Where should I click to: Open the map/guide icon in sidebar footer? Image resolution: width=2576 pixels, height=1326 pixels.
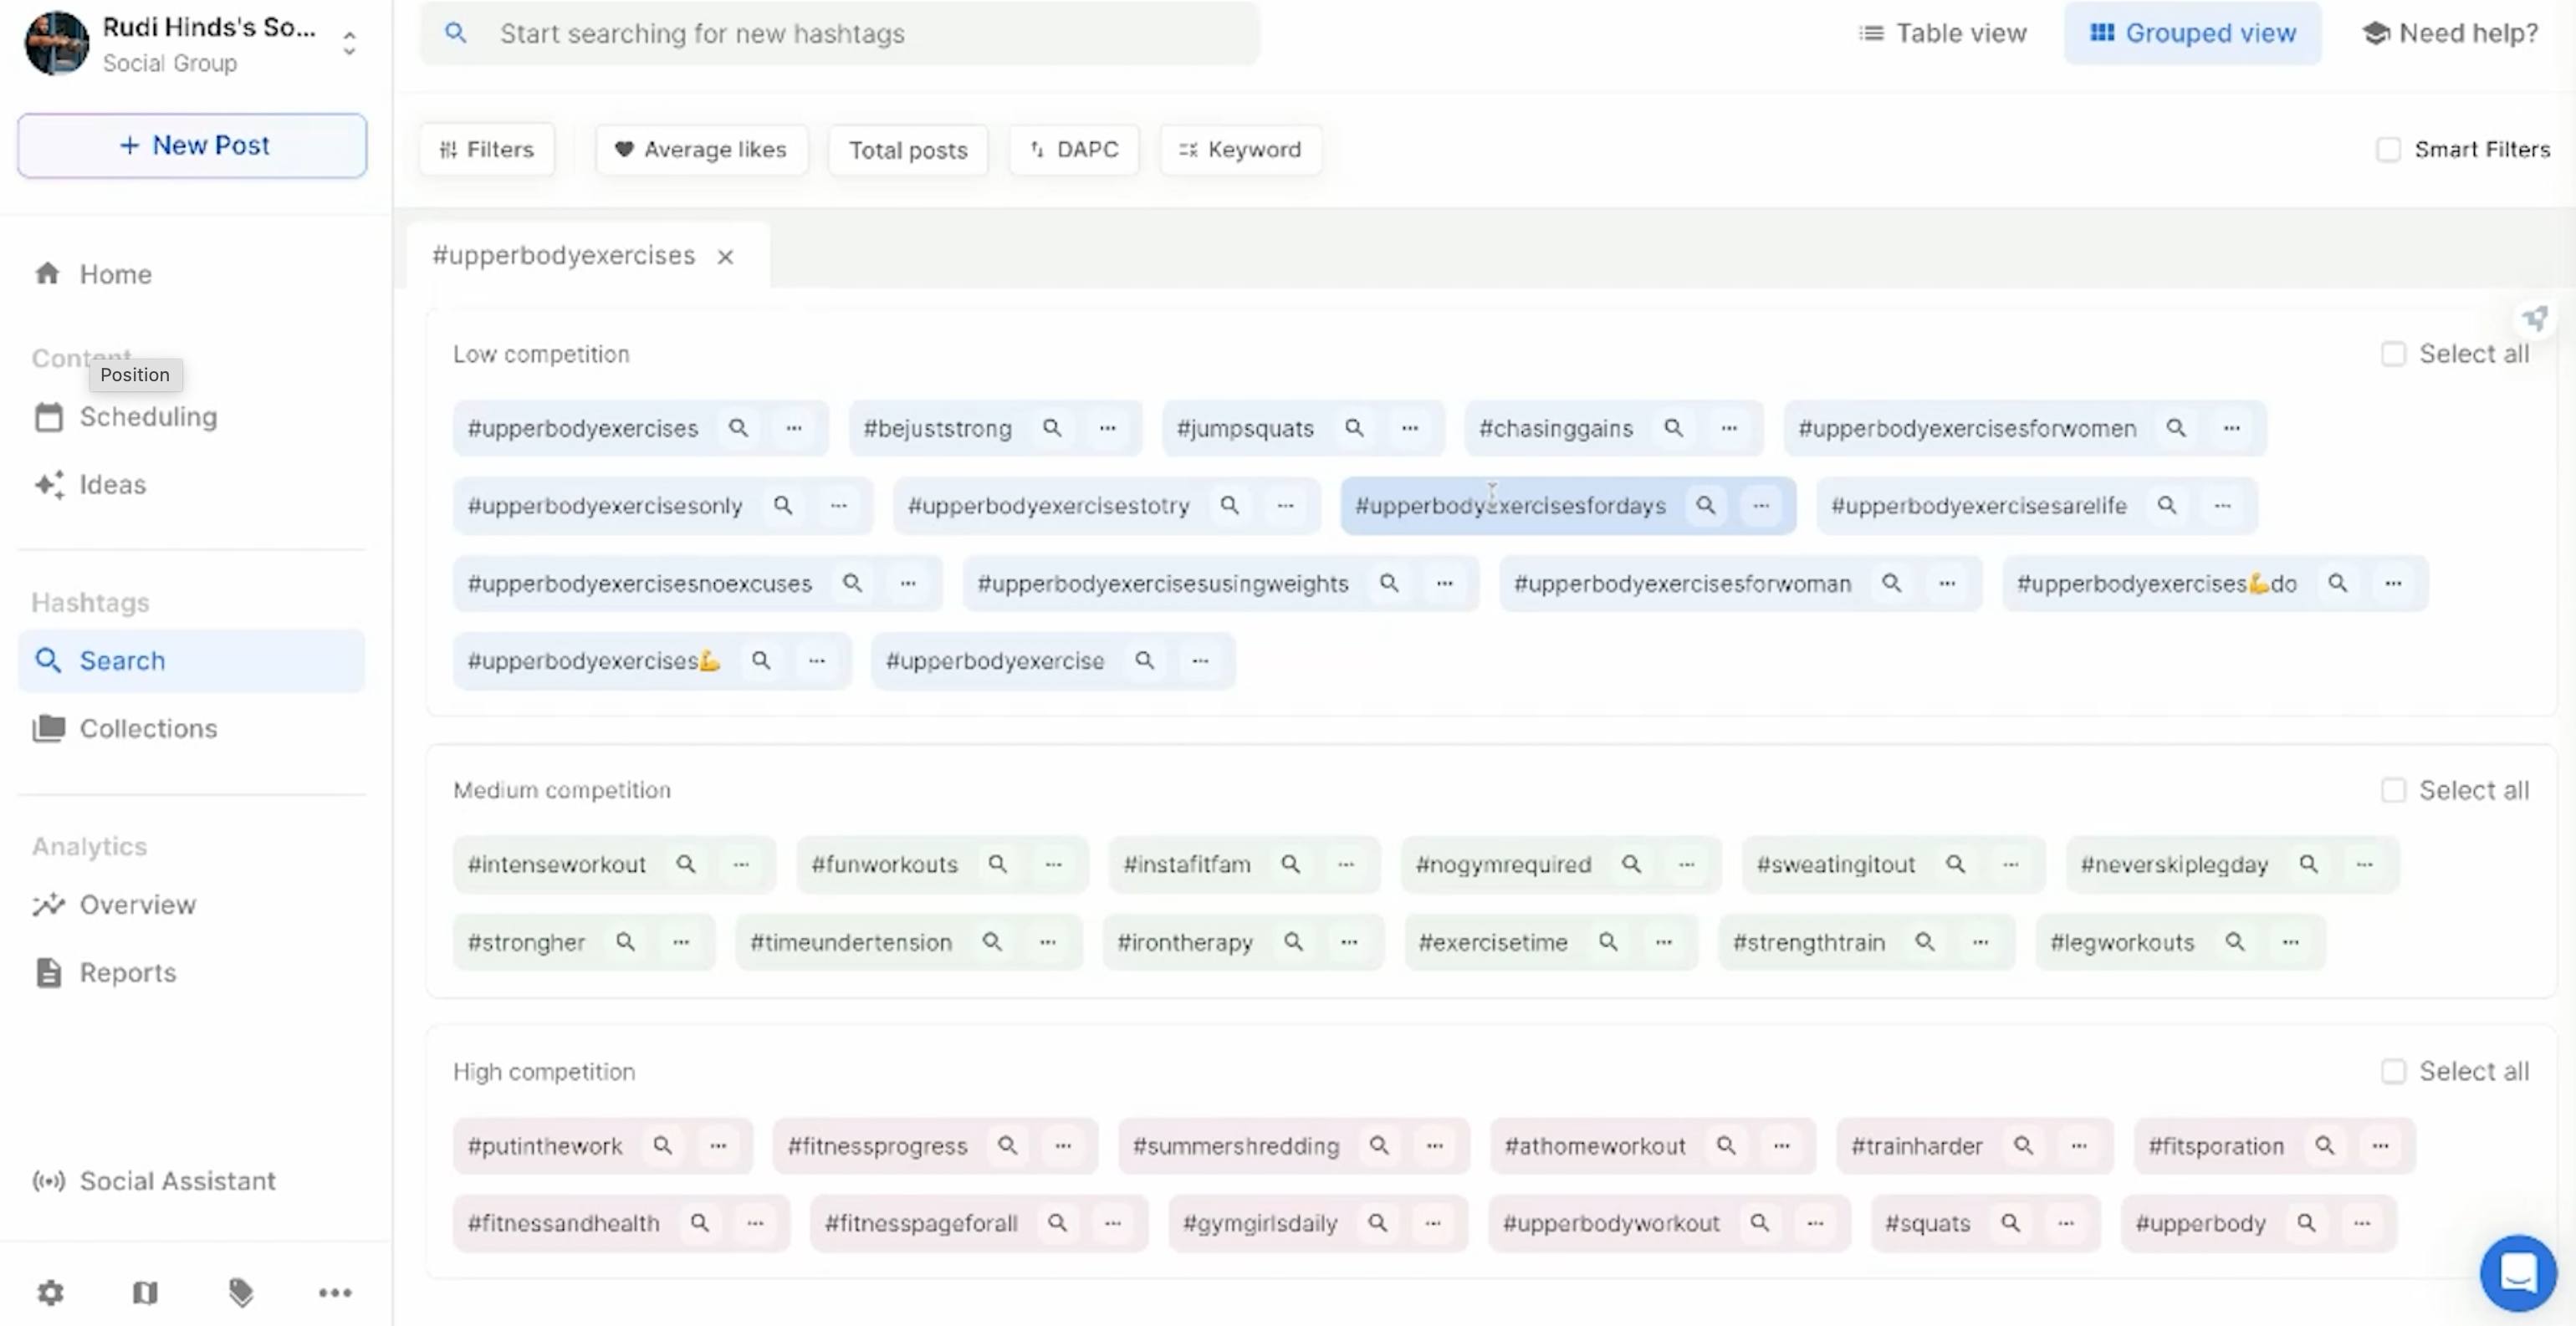tap(145, 1292)
